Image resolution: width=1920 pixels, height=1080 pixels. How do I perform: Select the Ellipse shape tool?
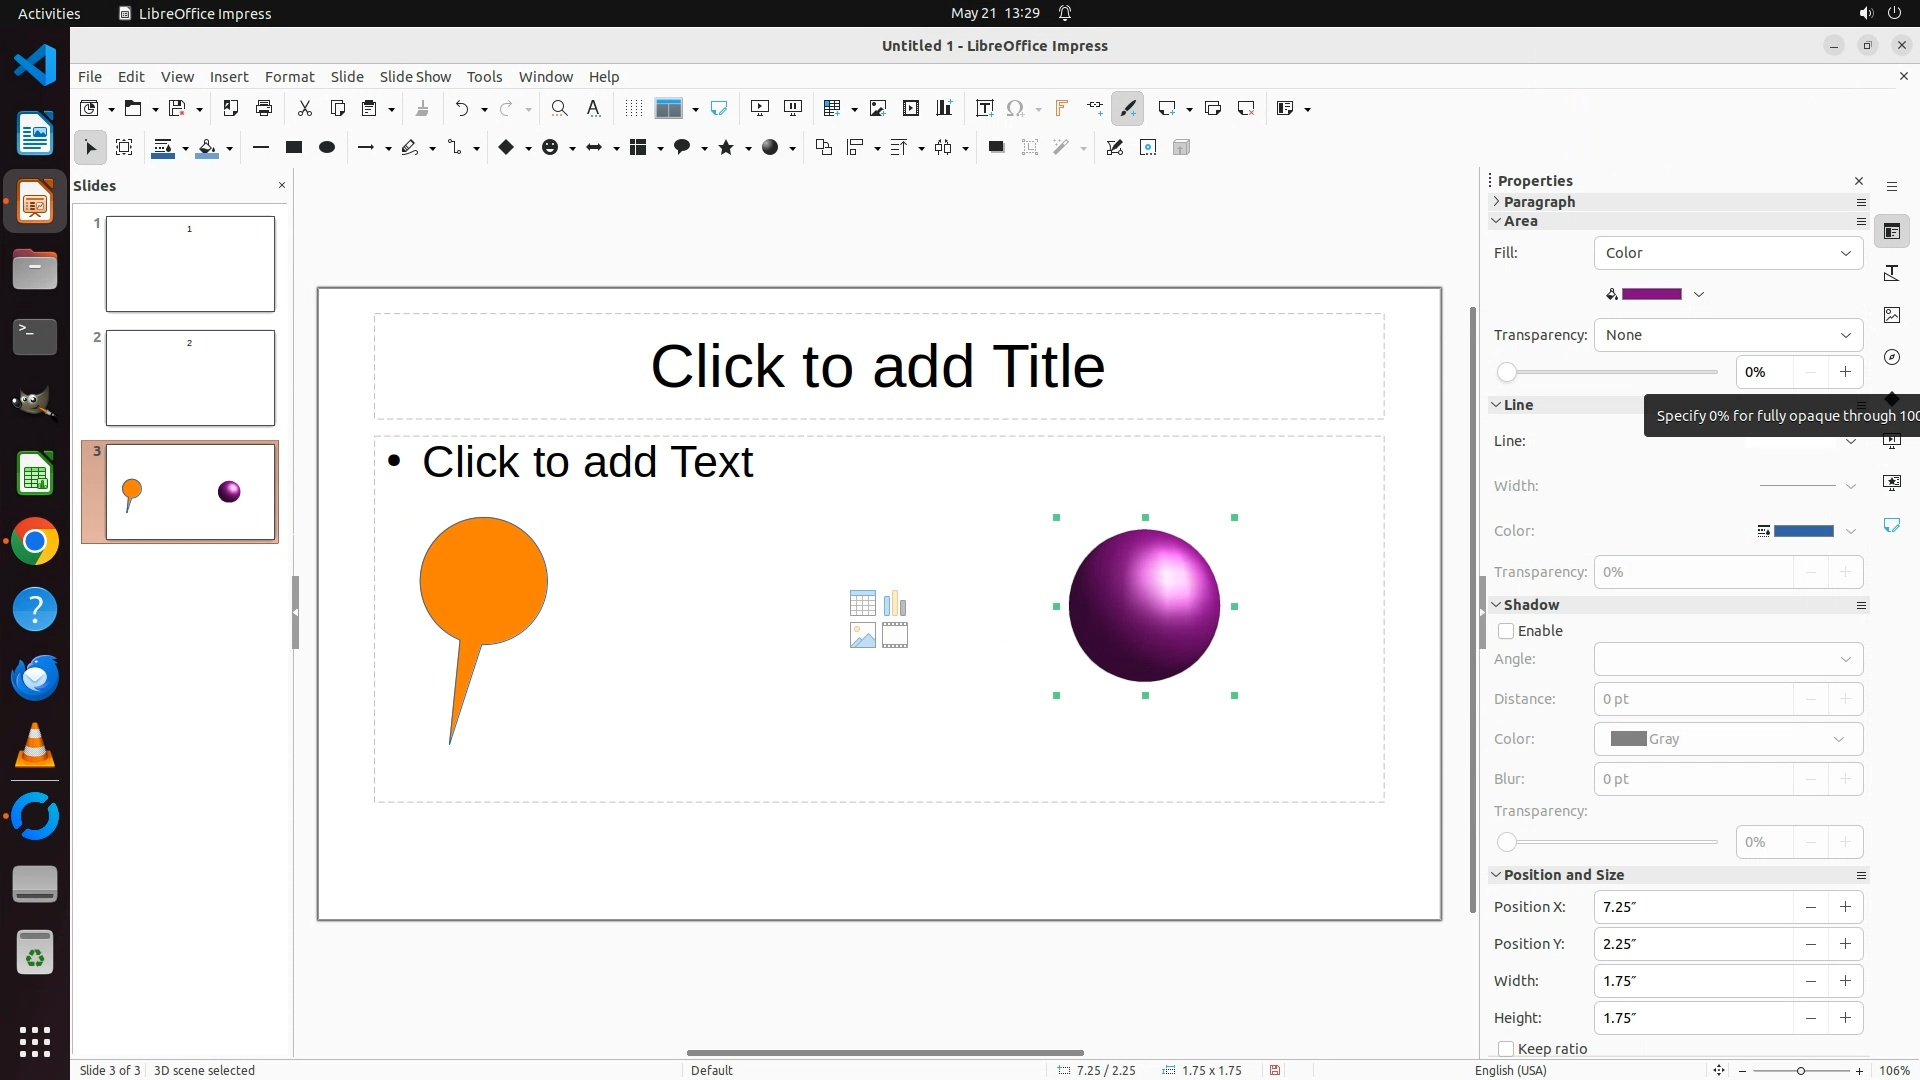326,147
